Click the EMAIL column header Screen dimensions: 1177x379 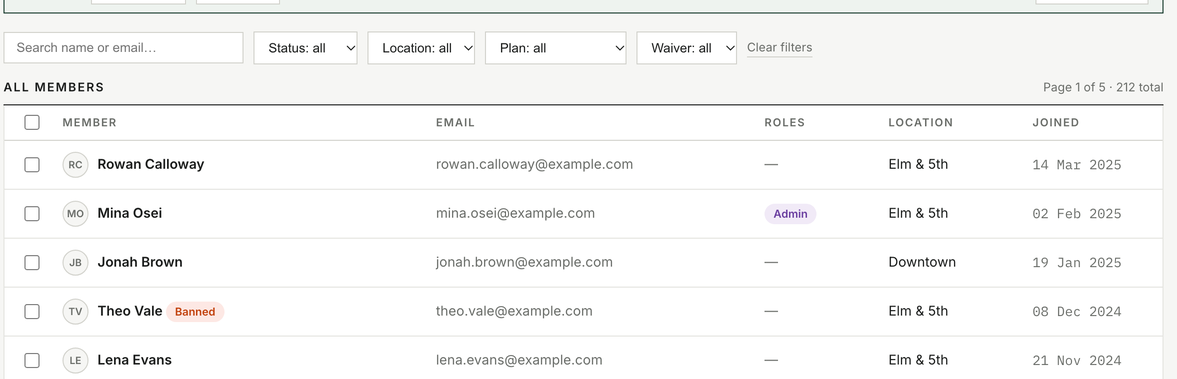(456, 122)
